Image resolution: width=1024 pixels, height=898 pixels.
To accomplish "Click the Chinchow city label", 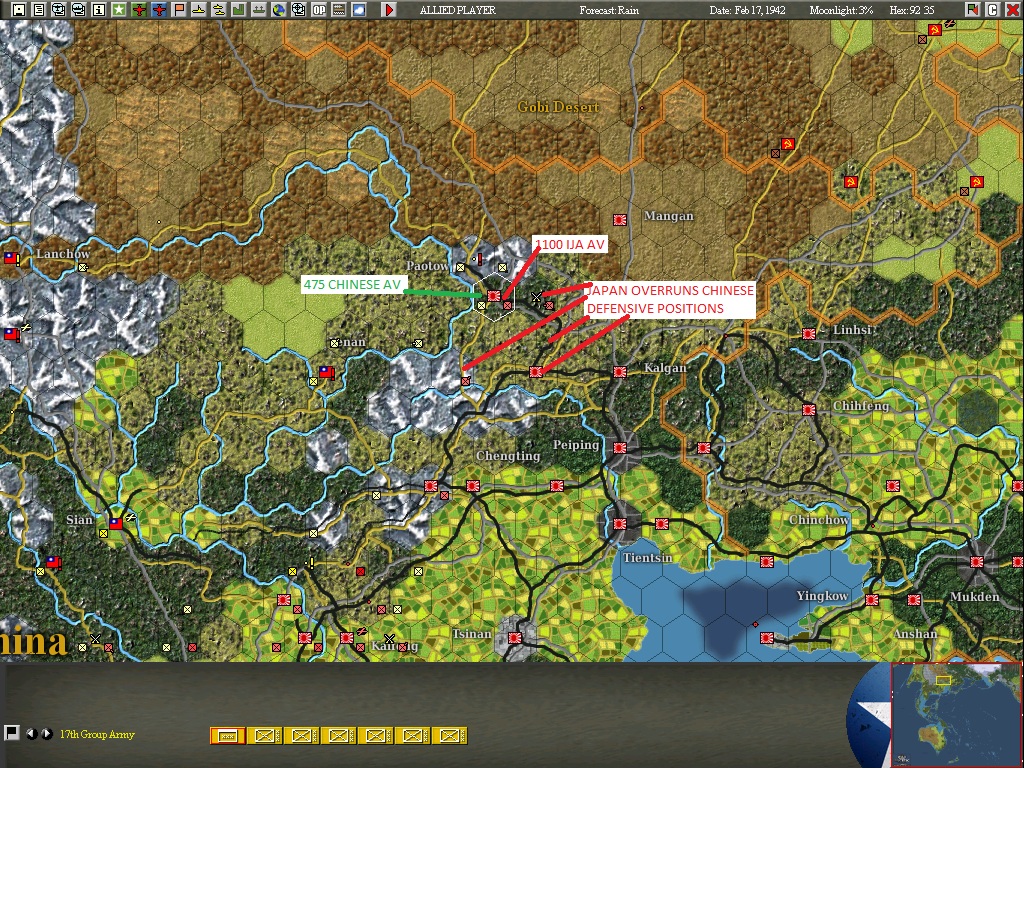I will tap(818, 520).
